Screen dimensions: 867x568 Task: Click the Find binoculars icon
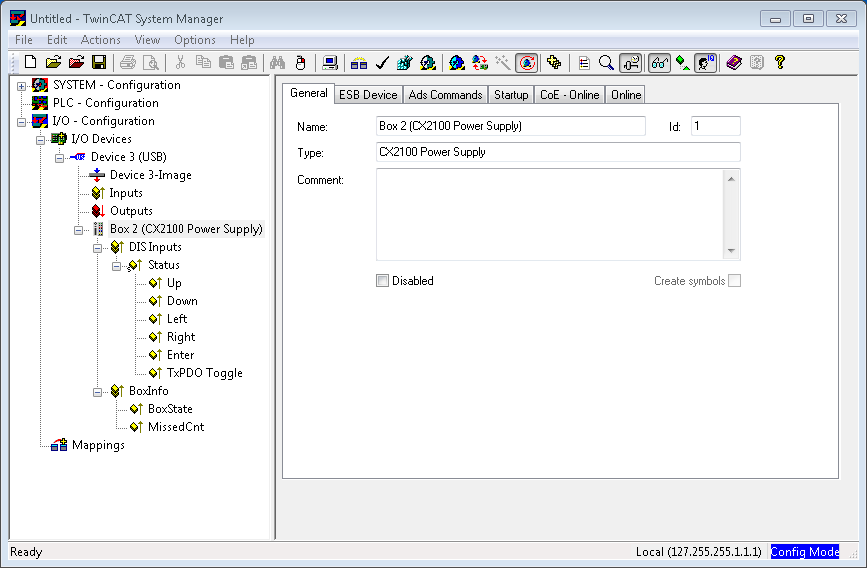click(277, 62)
